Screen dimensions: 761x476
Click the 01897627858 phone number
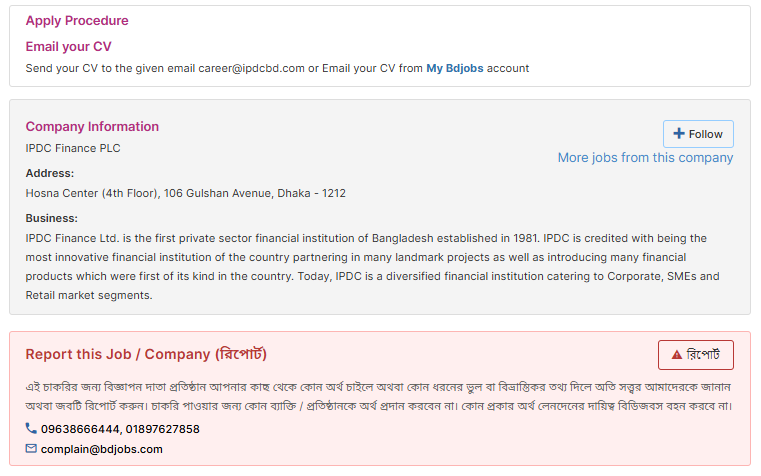pyautogui.click(x=163, y=429)
